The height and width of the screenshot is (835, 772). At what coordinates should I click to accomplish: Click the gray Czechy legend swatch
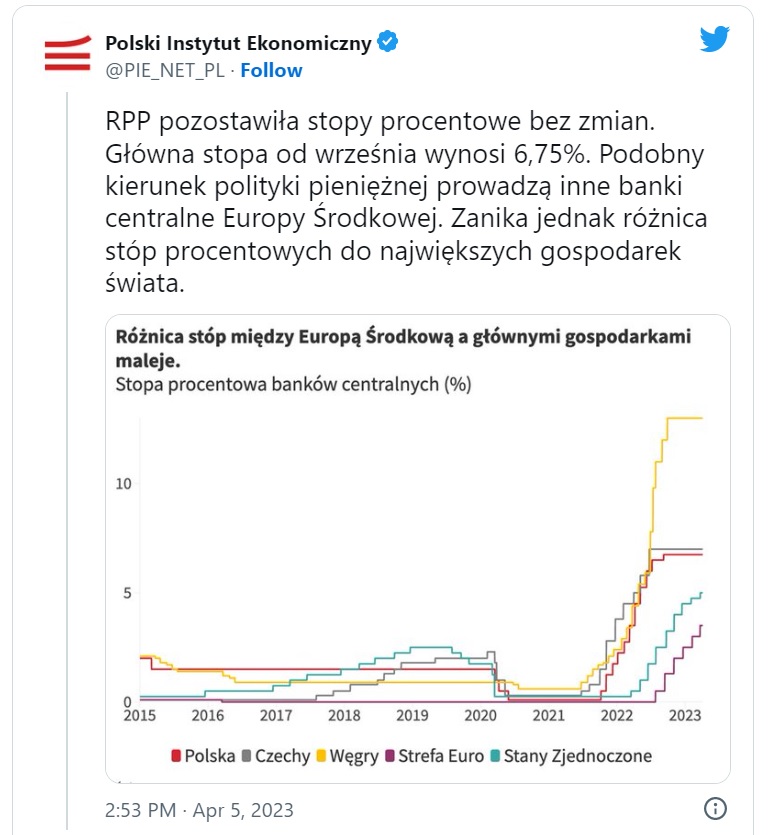click(x=247, y=756)
